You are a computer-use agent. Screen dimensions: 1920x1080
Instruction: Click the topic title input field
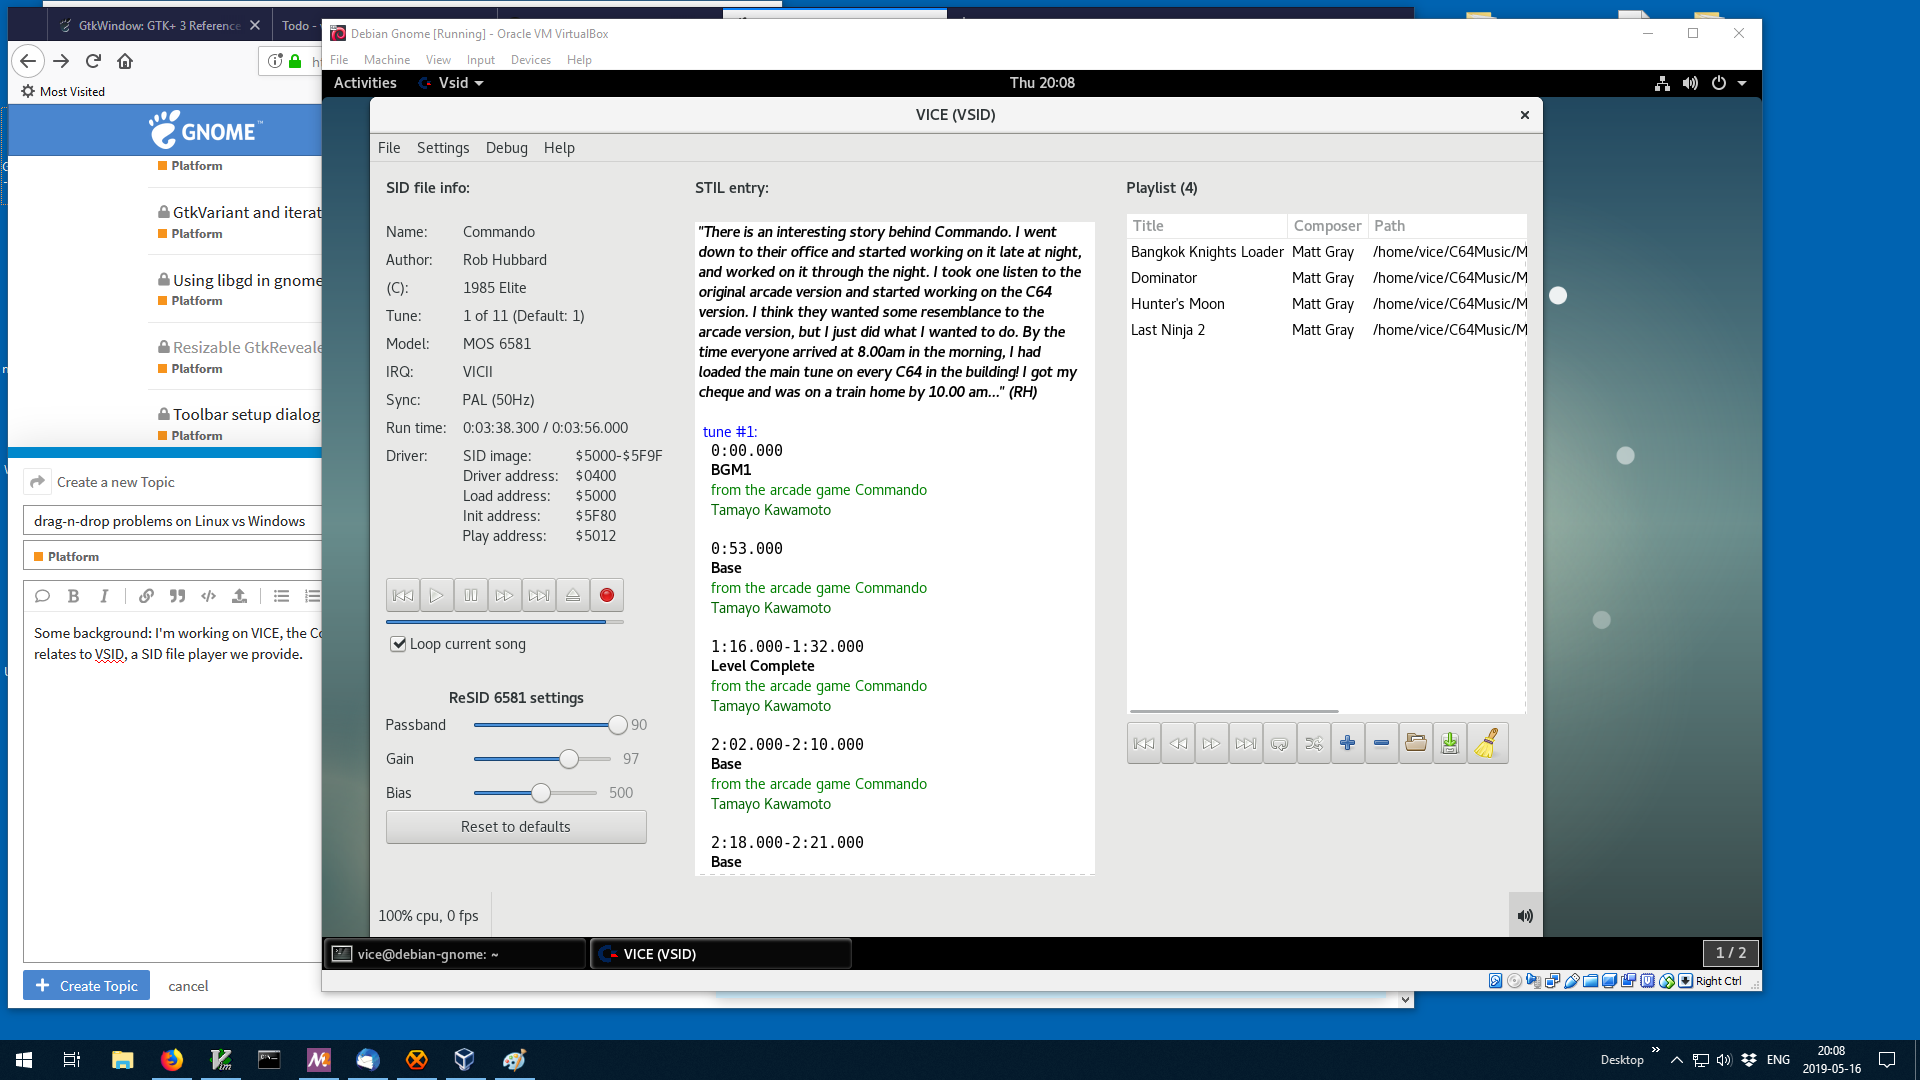coord(172,521)
